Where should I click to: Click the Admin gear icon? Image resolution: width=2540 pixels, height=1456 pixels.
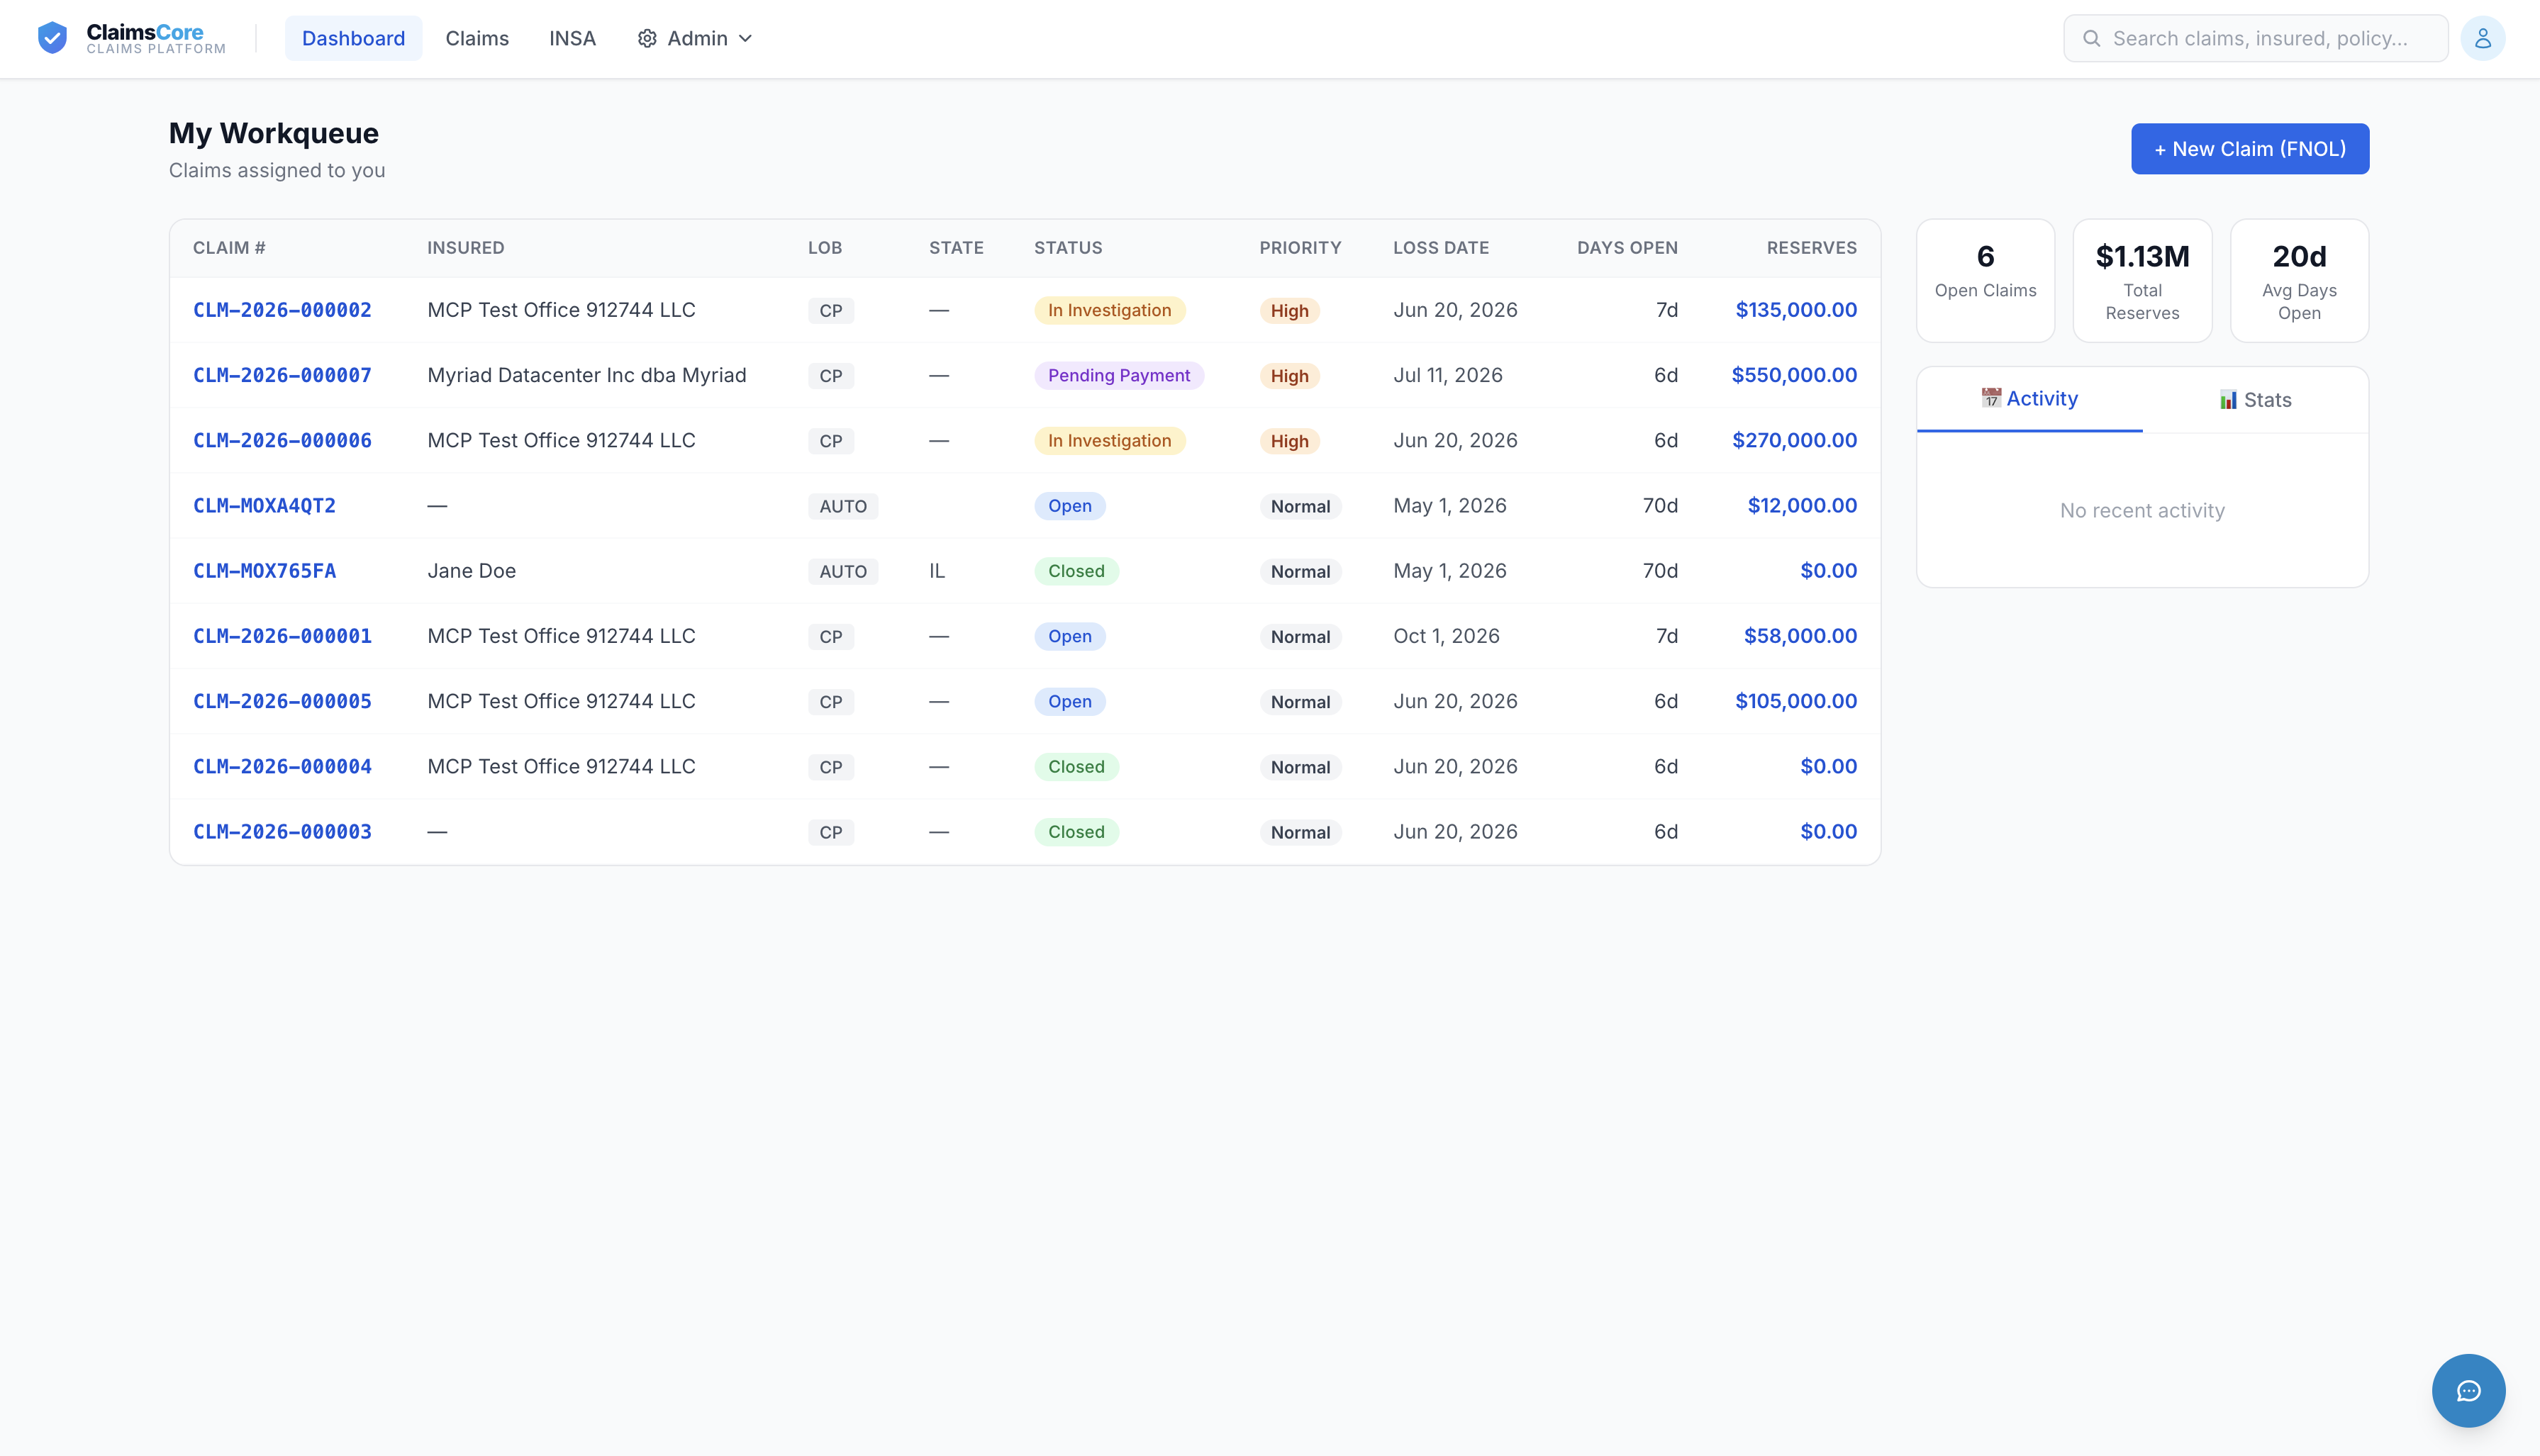pos(647,38)
